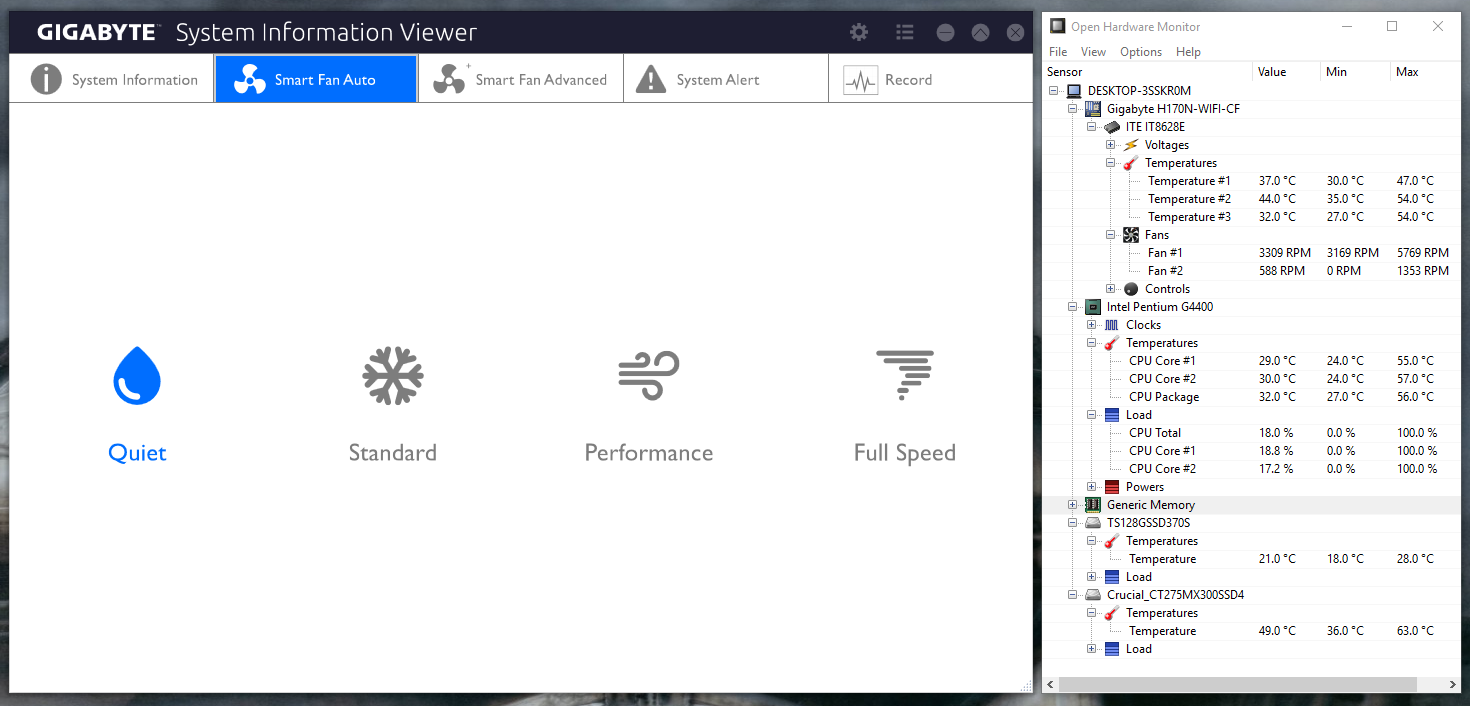Click the Performance mode label

pos(649,453)
